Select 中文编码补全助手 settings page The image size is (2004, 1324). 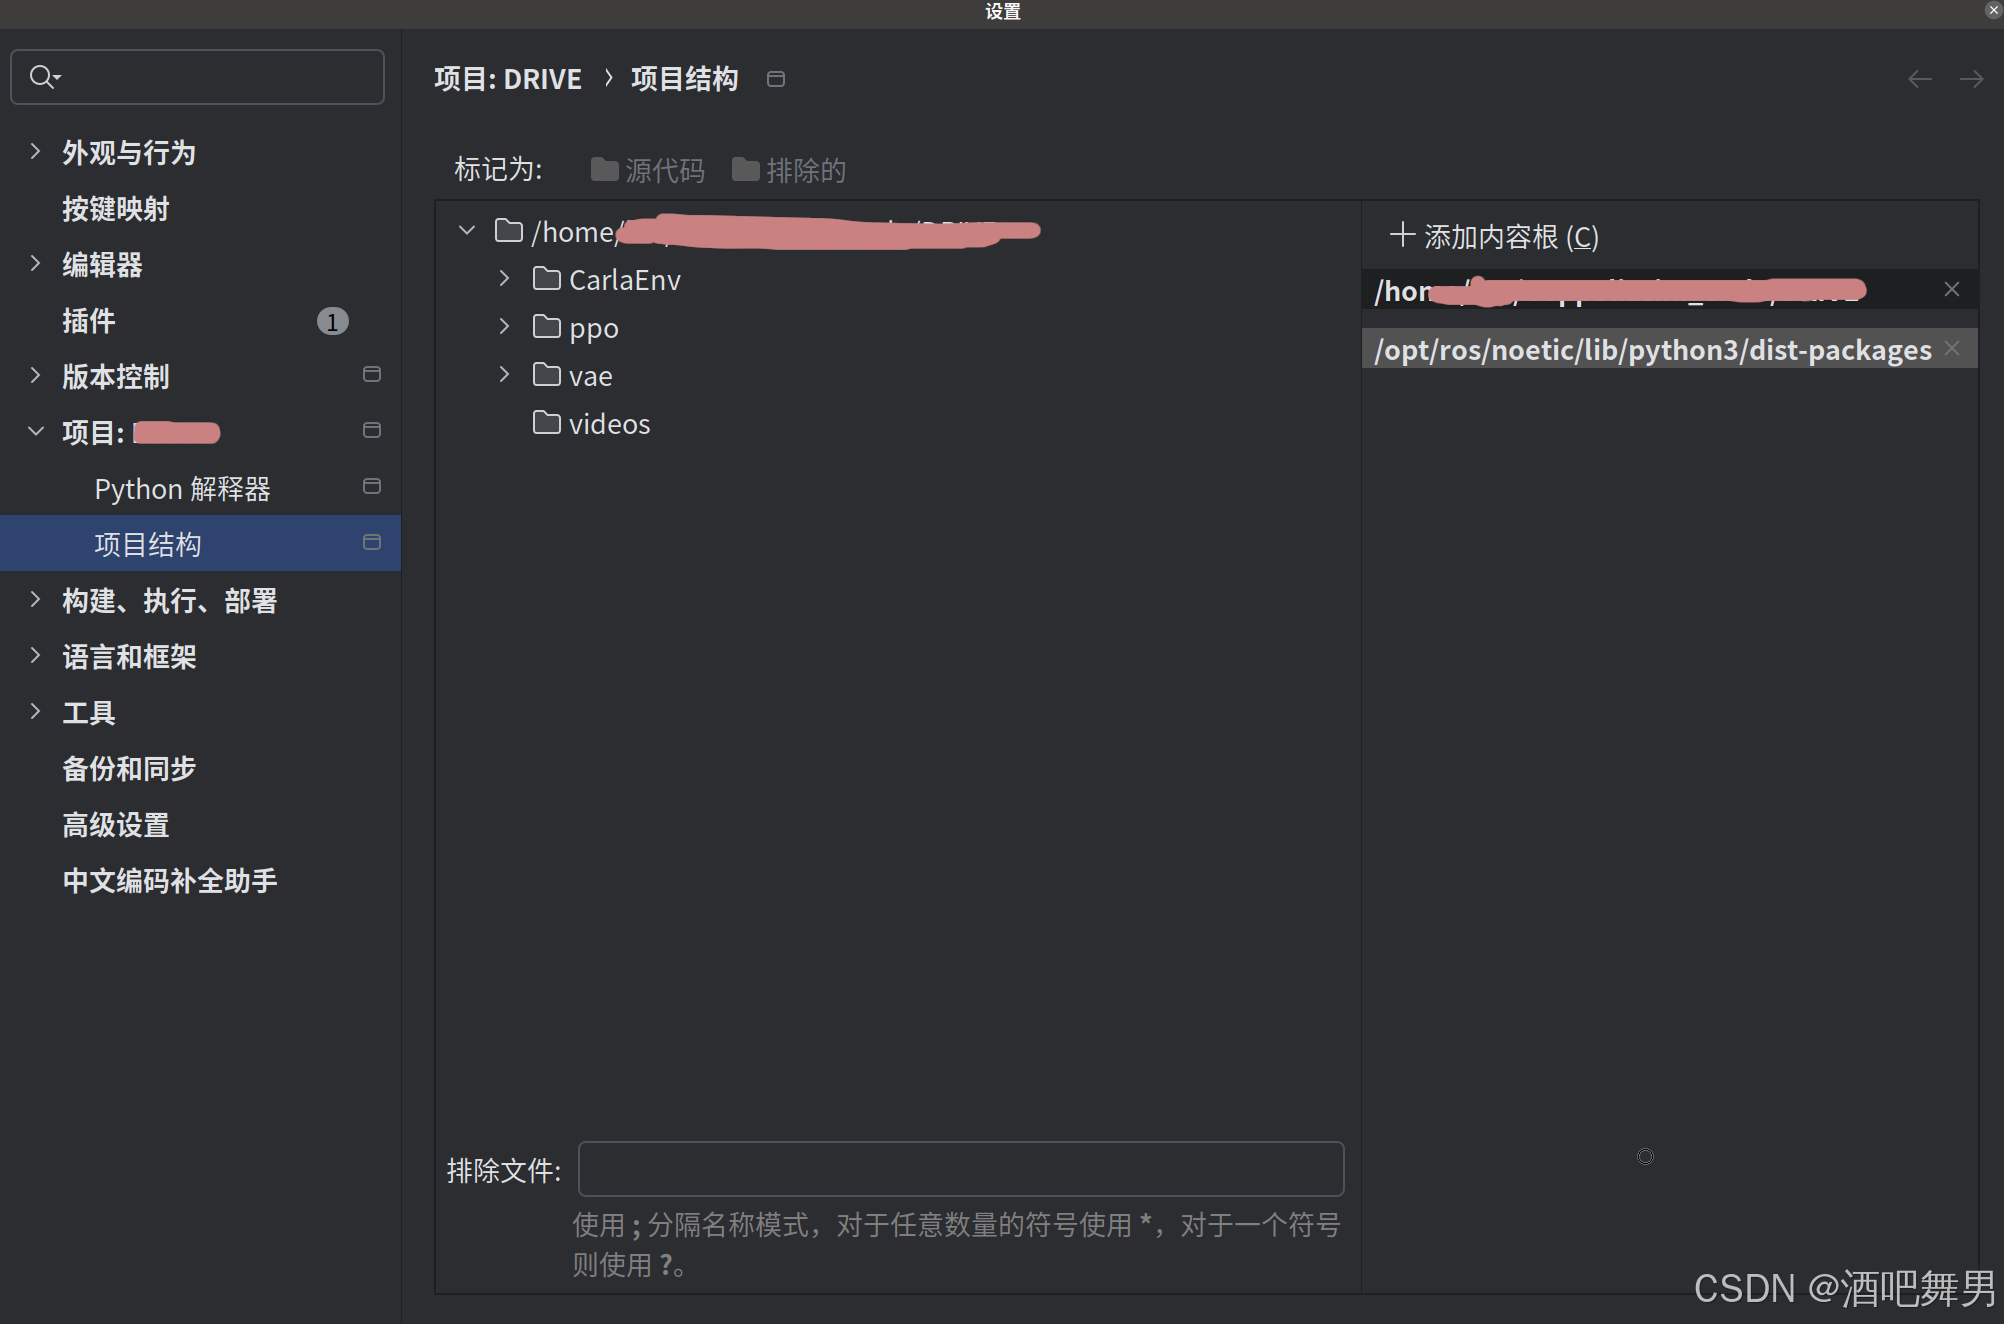click(x=169, y=880)
